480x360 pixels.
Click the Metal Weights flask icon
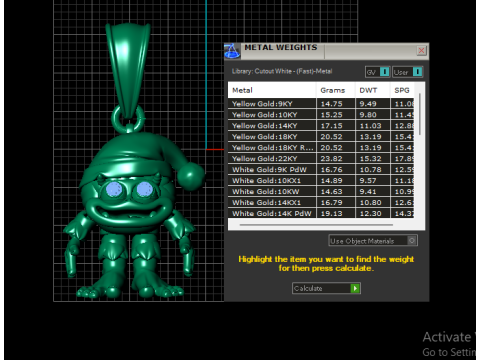coord(232,51)
